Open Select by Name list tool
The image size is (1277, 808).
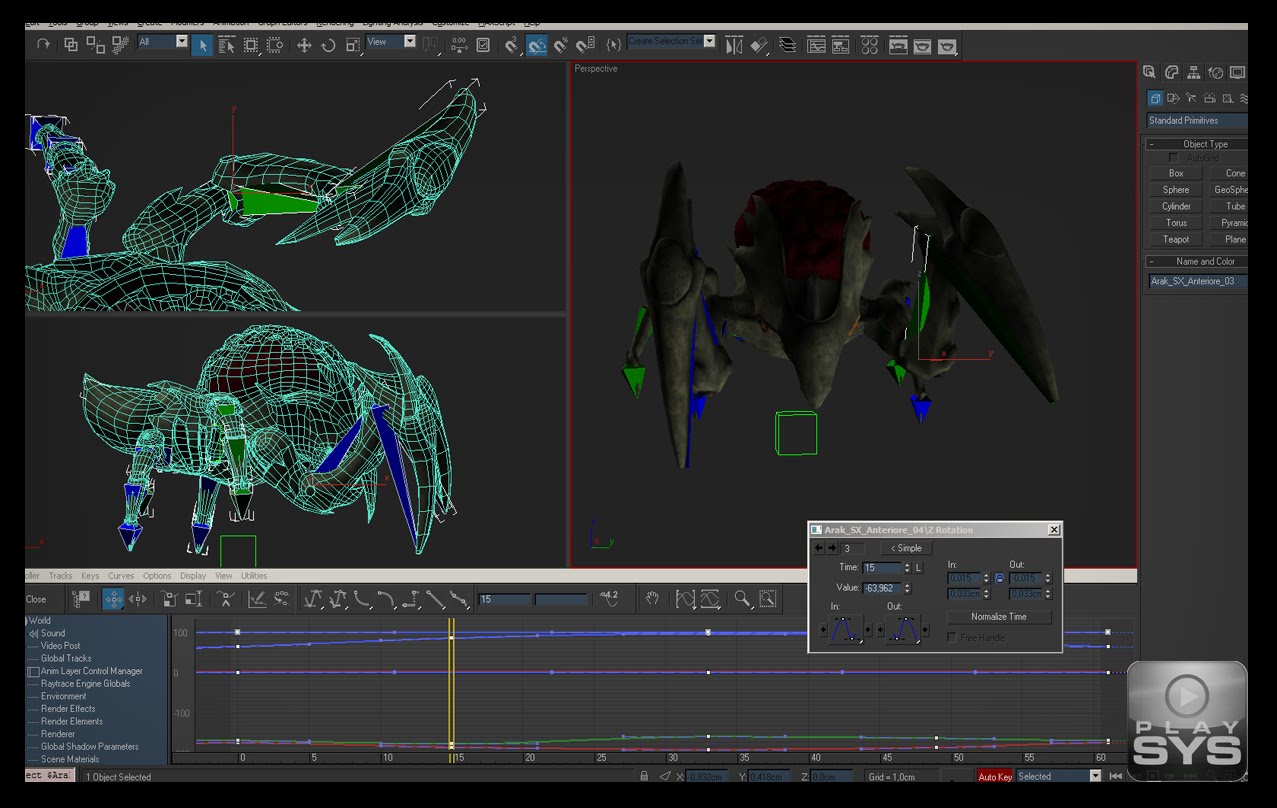coord(227,45)
